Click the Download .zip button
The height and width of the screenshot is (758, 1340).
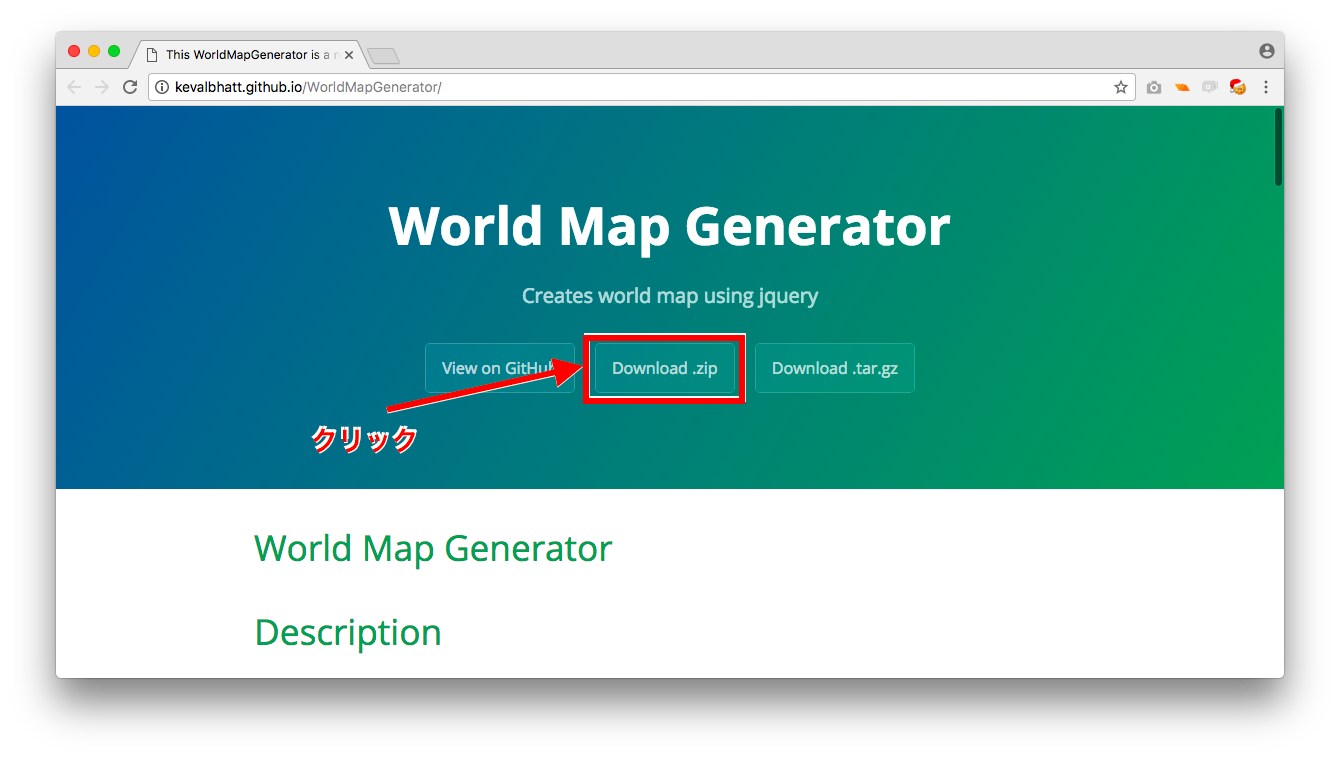point(665,368)
